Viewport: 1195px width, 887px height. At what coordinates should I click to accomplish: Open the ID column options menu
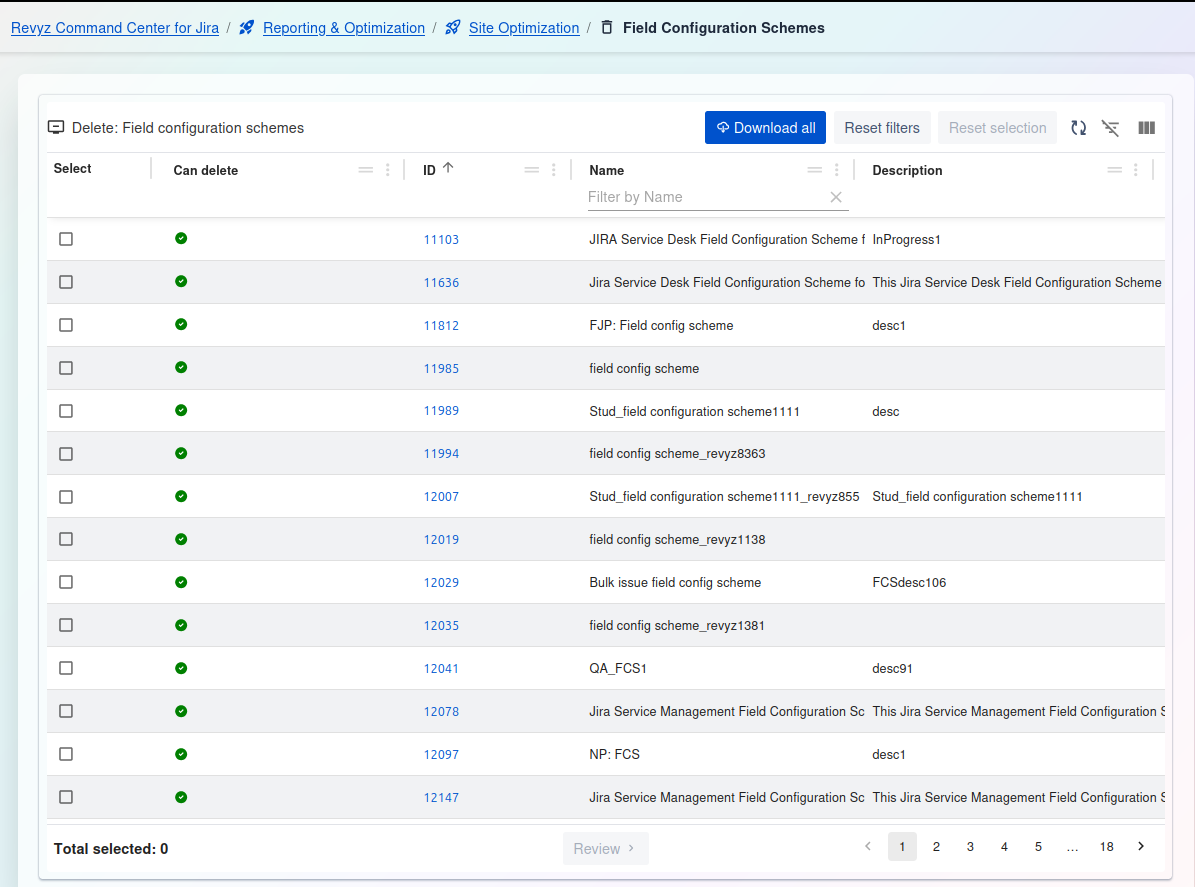pyautogui.click(x=554, y=170)
